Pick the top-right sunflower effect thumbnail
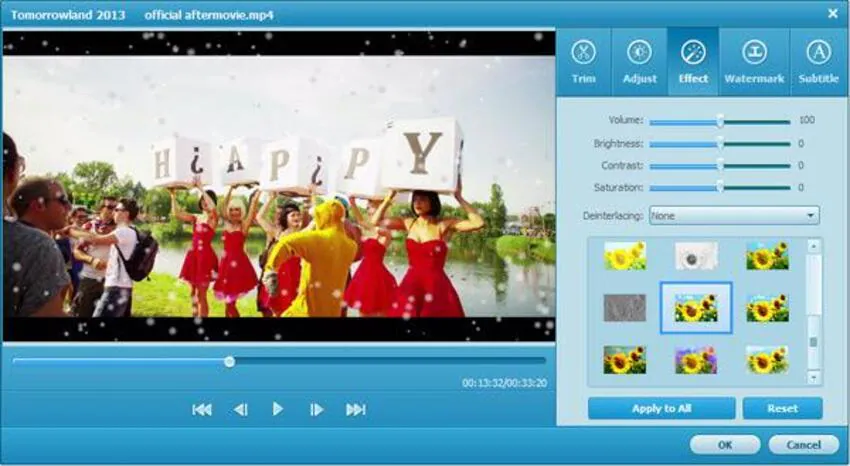The image size is (850, 466). coord(767,256)
